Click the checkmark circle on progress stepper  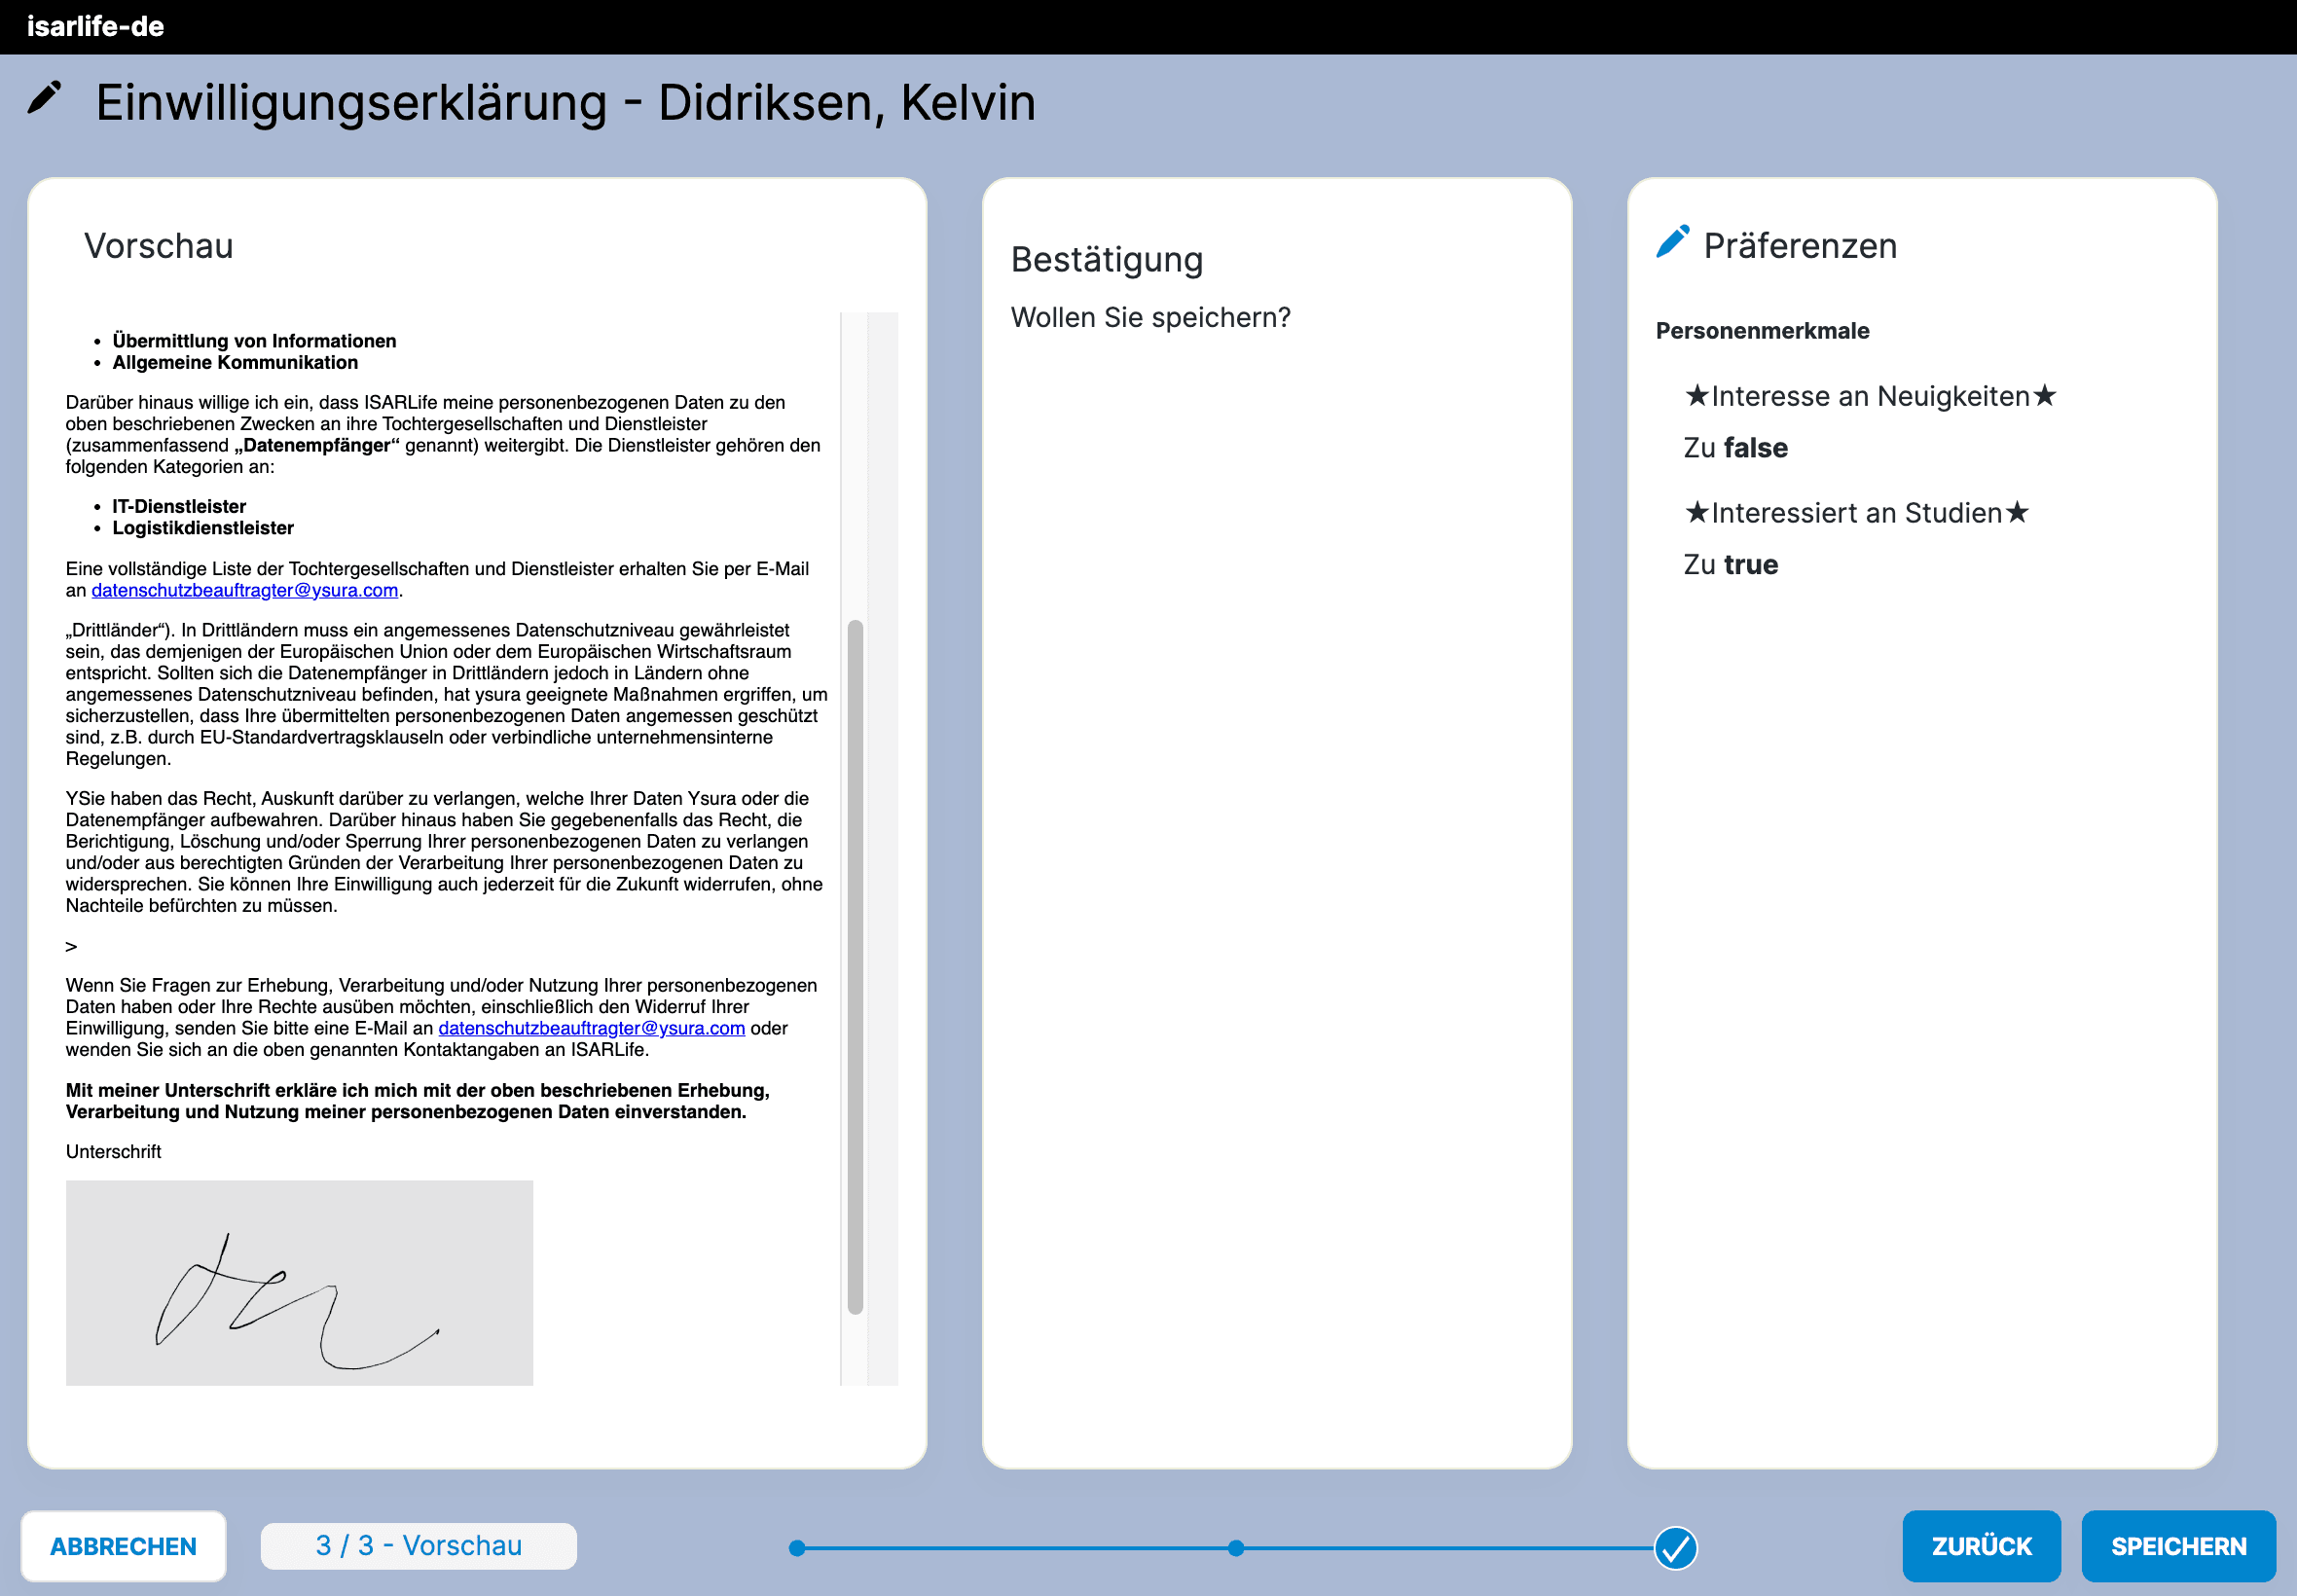click(x=1675, y=1548)
